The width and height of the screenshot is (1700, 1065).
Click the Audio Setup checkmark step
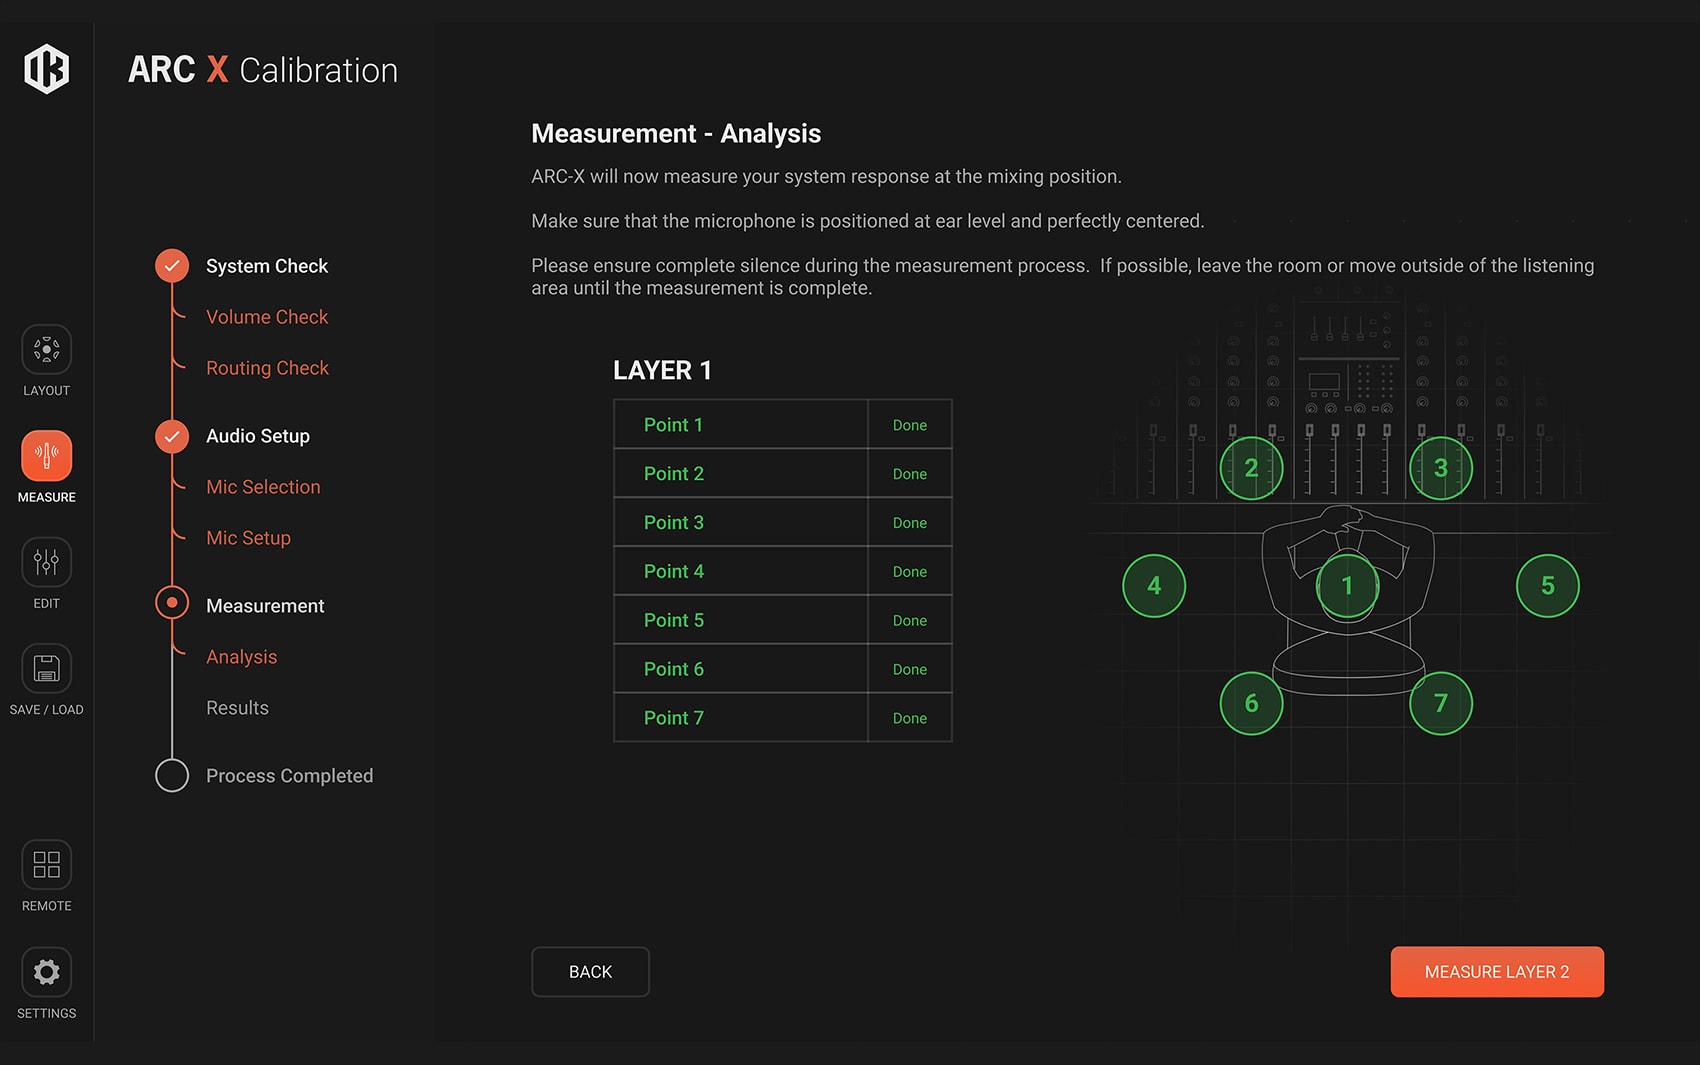point(172,436)
